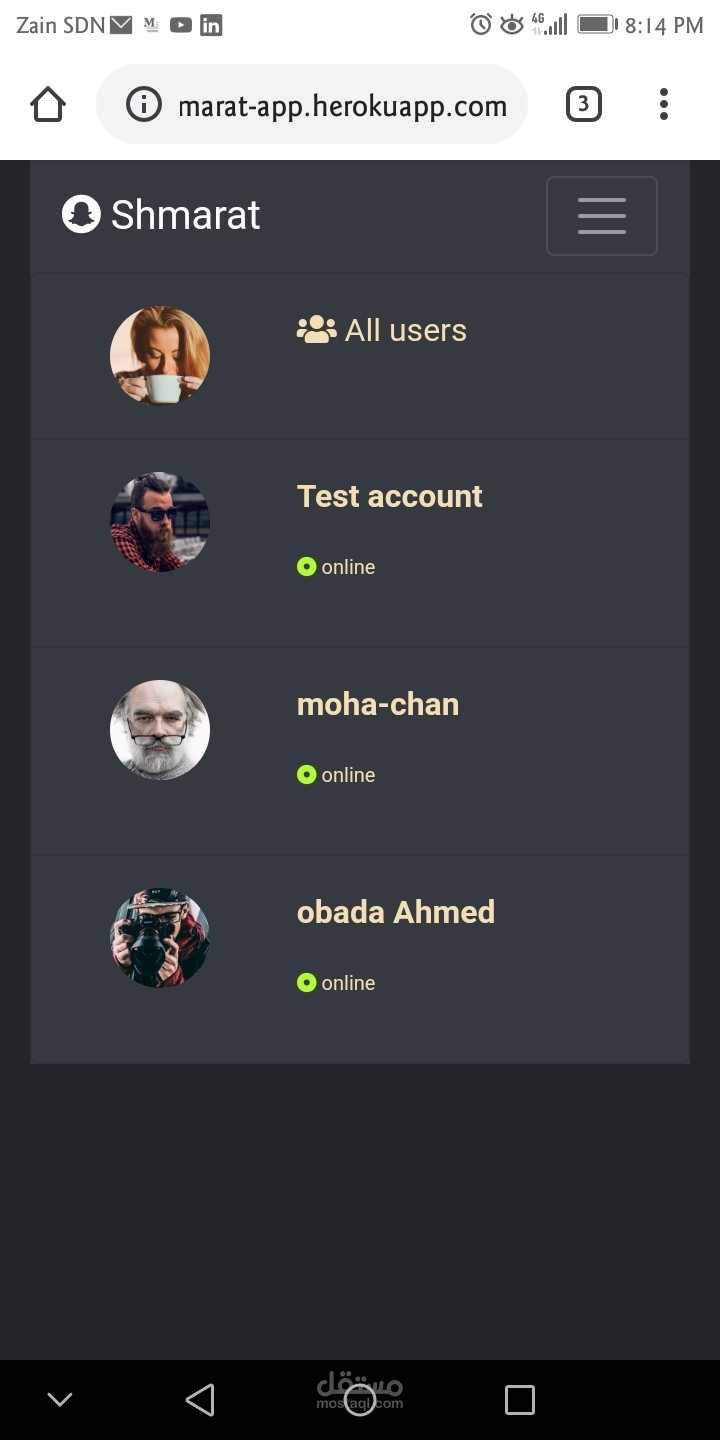Open chat with moha-chan
The height and width of the screenshot is (1440, 720).
click(377, 704)
